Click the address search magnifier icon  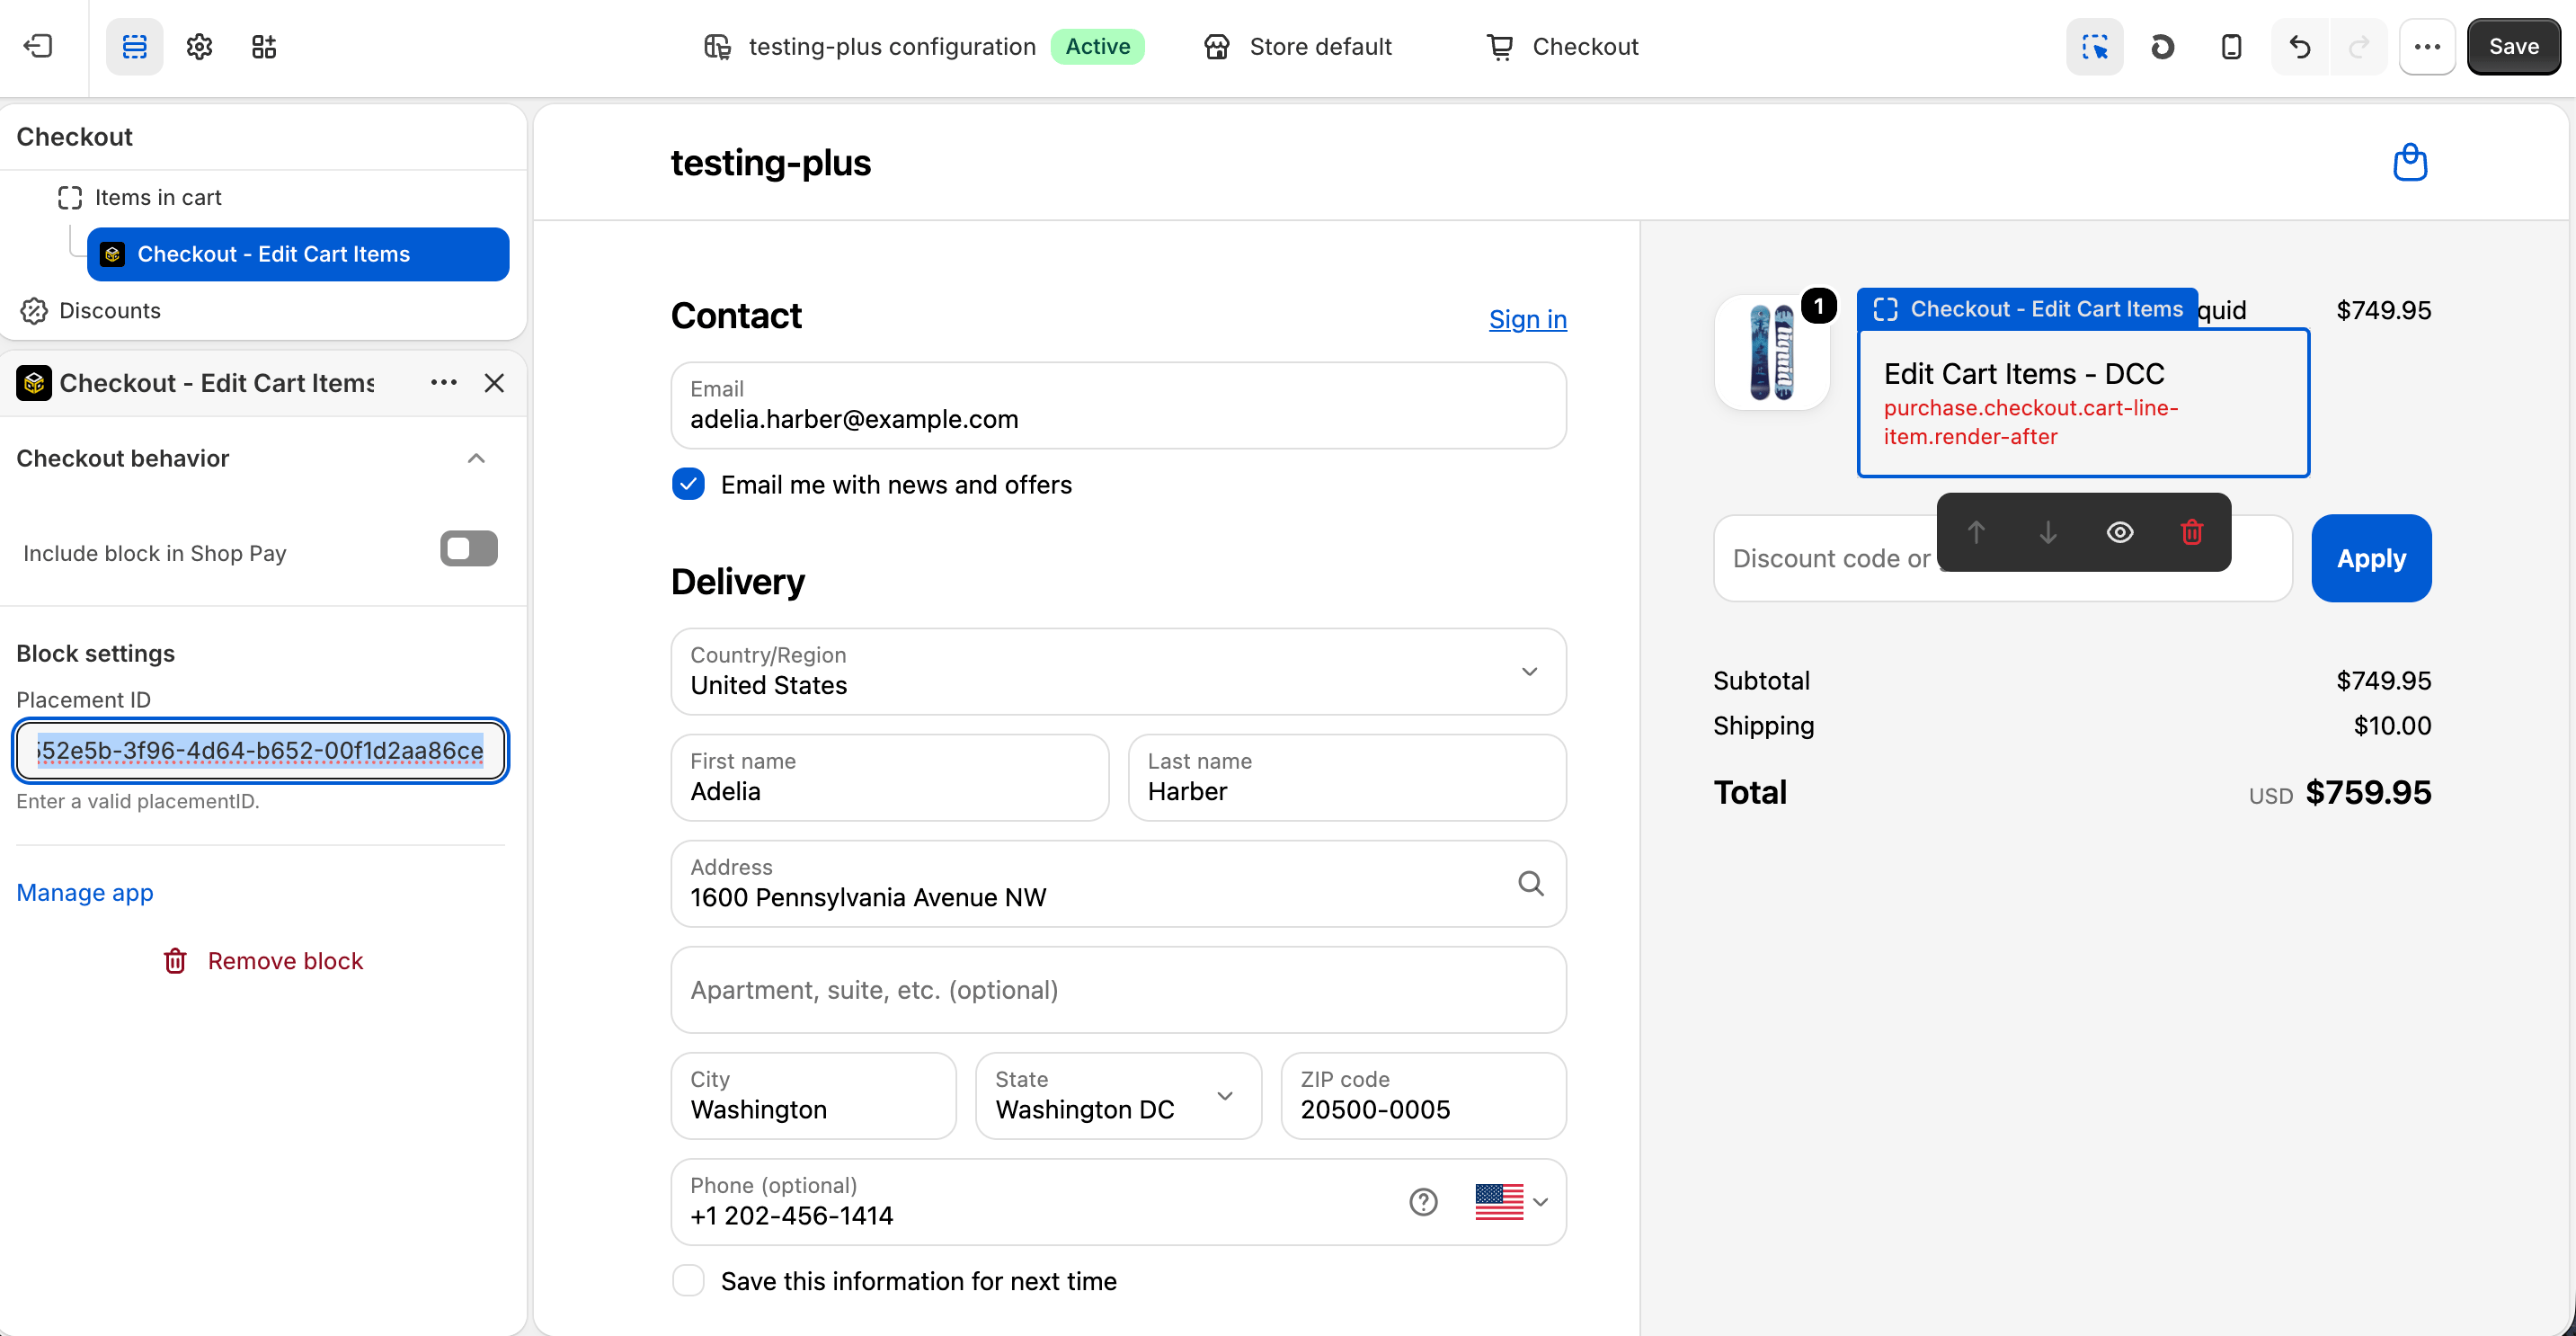(x=1530, y=883)
